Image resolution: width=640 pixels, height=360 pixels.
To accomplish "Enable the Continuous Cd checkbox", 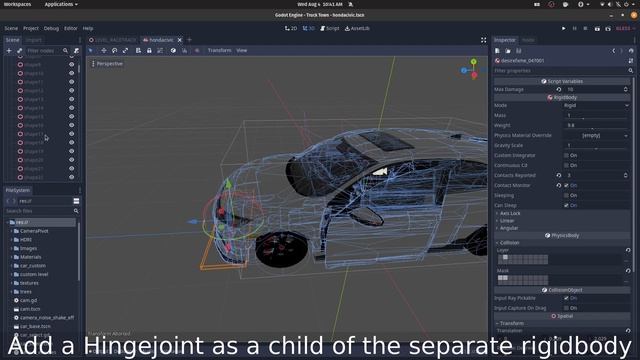I will [x=566, y=165].
